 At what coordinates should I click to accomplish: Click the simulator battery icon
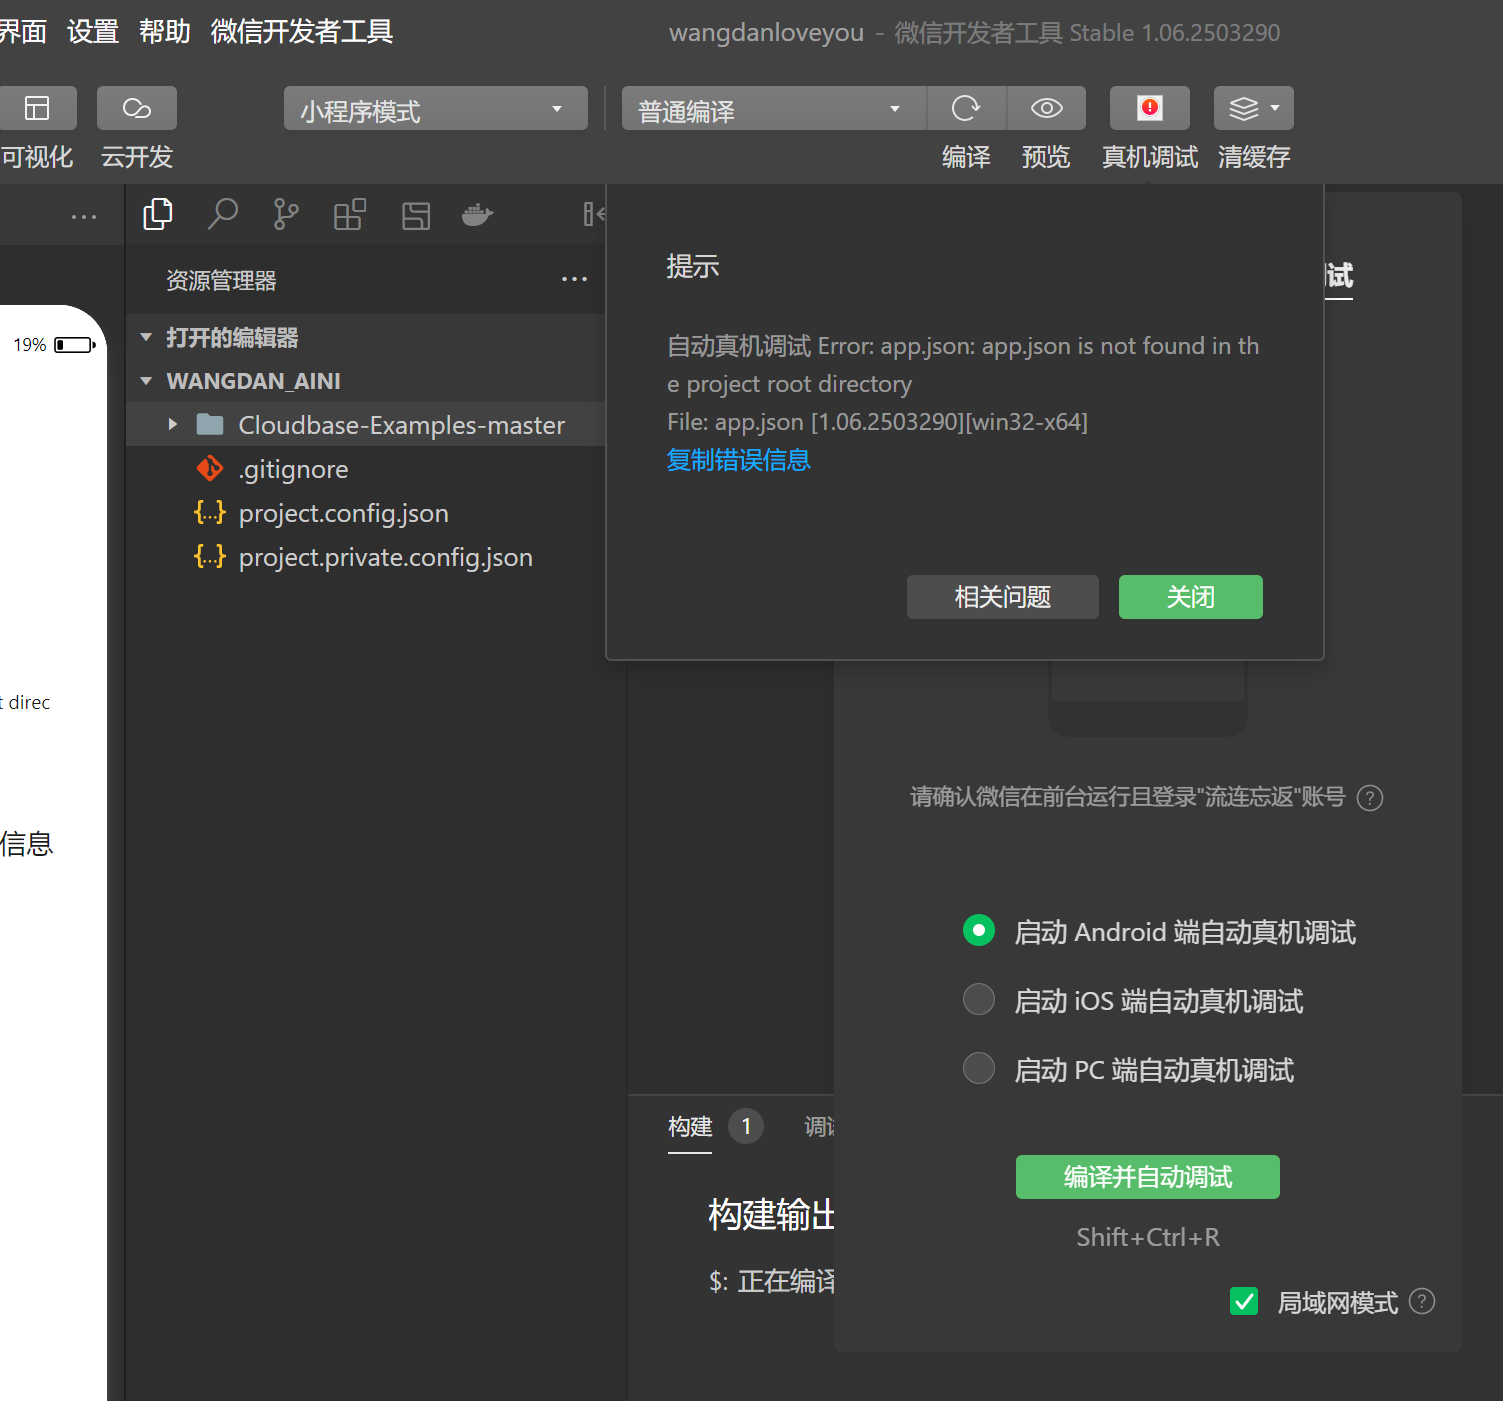pyautogui.click(x=75, y=345)
